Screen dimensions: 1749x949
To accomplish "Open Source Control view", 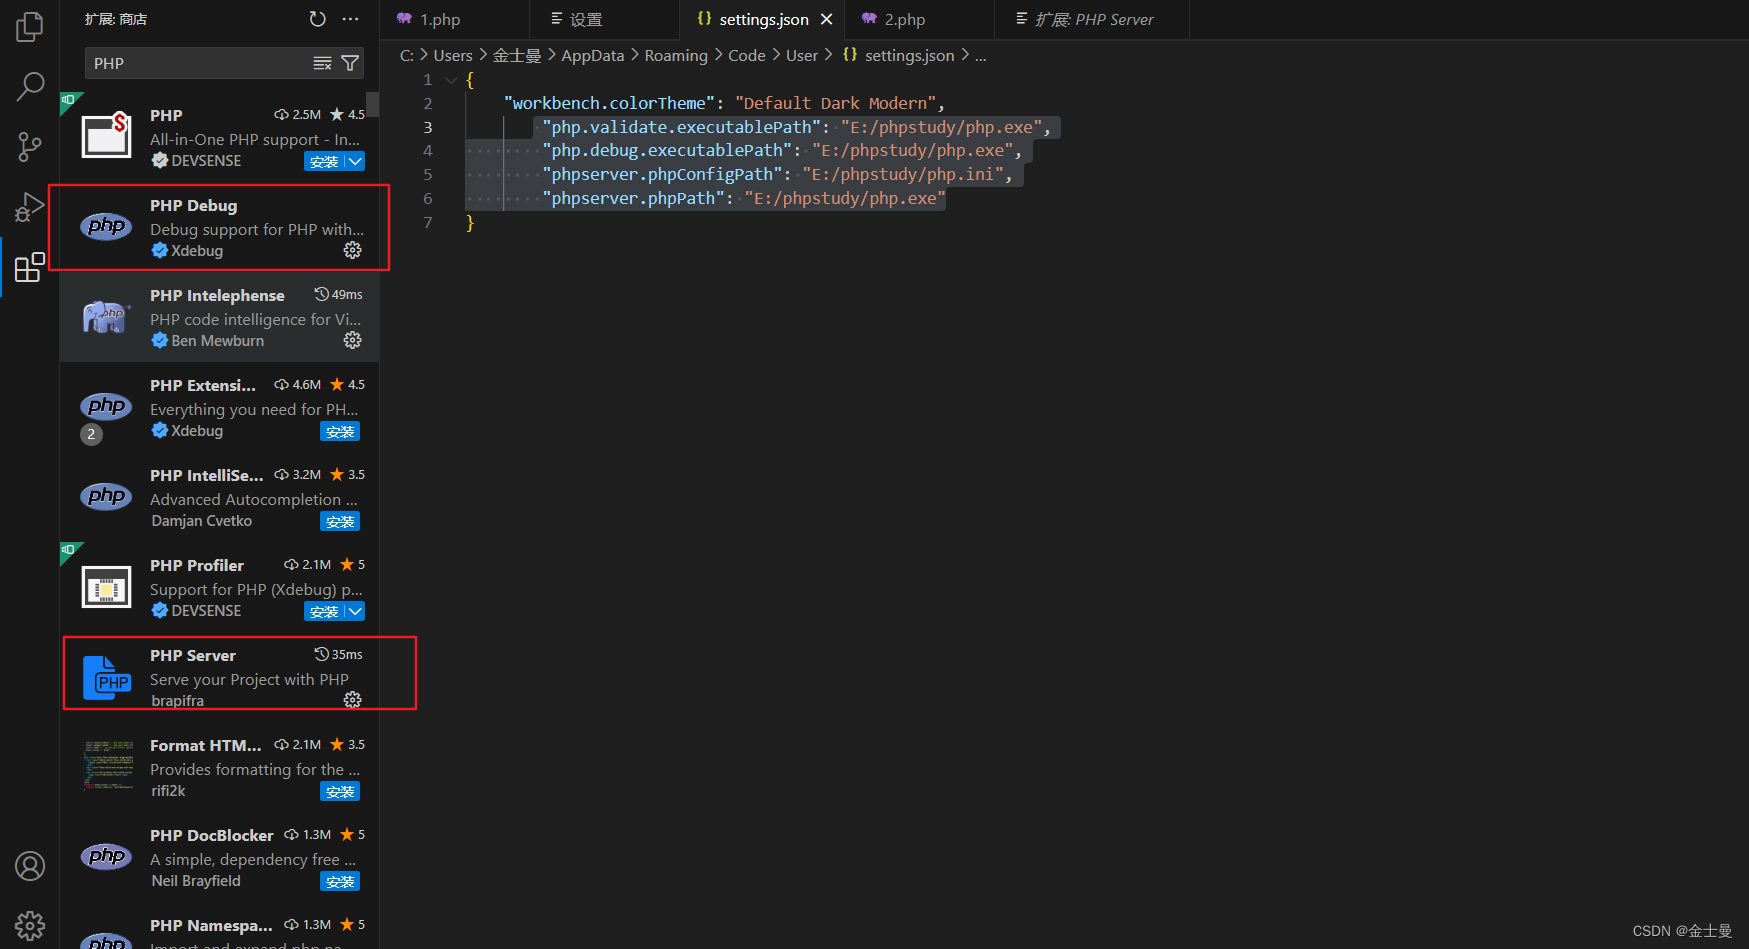I will coord(30,147).
